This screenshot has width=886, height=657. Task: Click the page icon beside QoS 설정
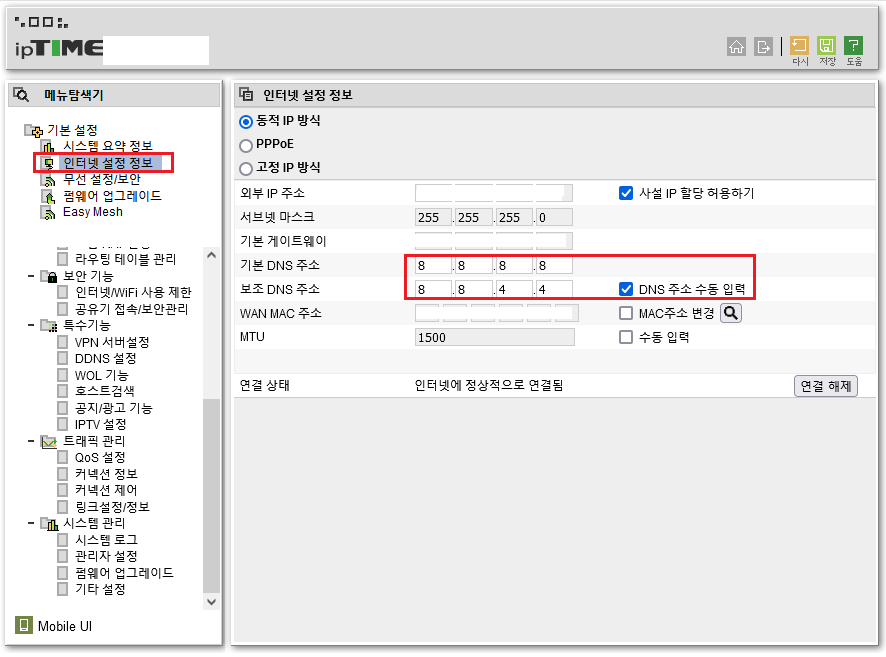[63, 457]
